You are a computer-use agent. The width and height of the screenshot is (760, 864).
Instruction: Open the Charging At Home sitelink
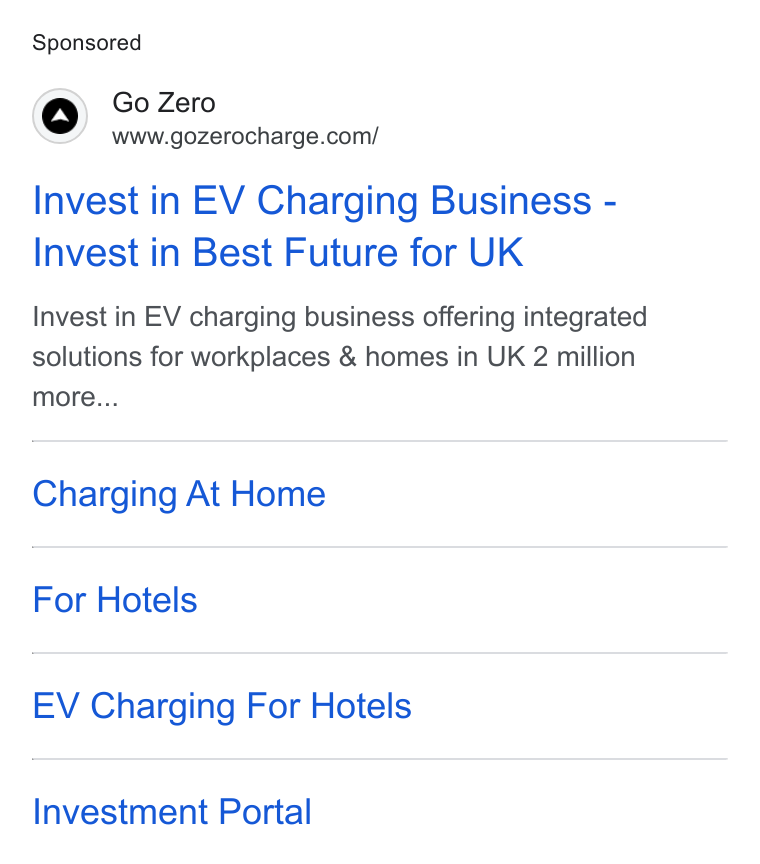(179, 494)
